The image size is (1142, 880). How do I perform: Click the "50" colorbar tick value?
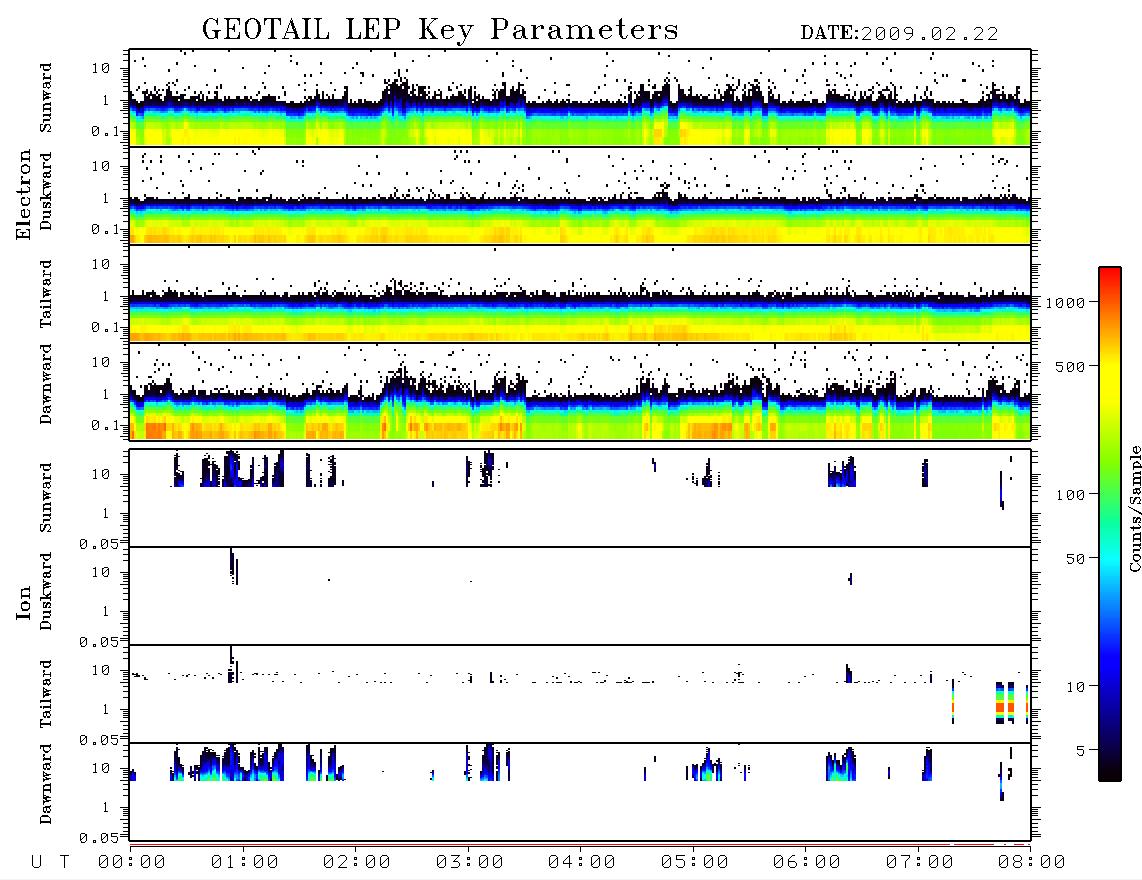click(x=1076, y=559)
